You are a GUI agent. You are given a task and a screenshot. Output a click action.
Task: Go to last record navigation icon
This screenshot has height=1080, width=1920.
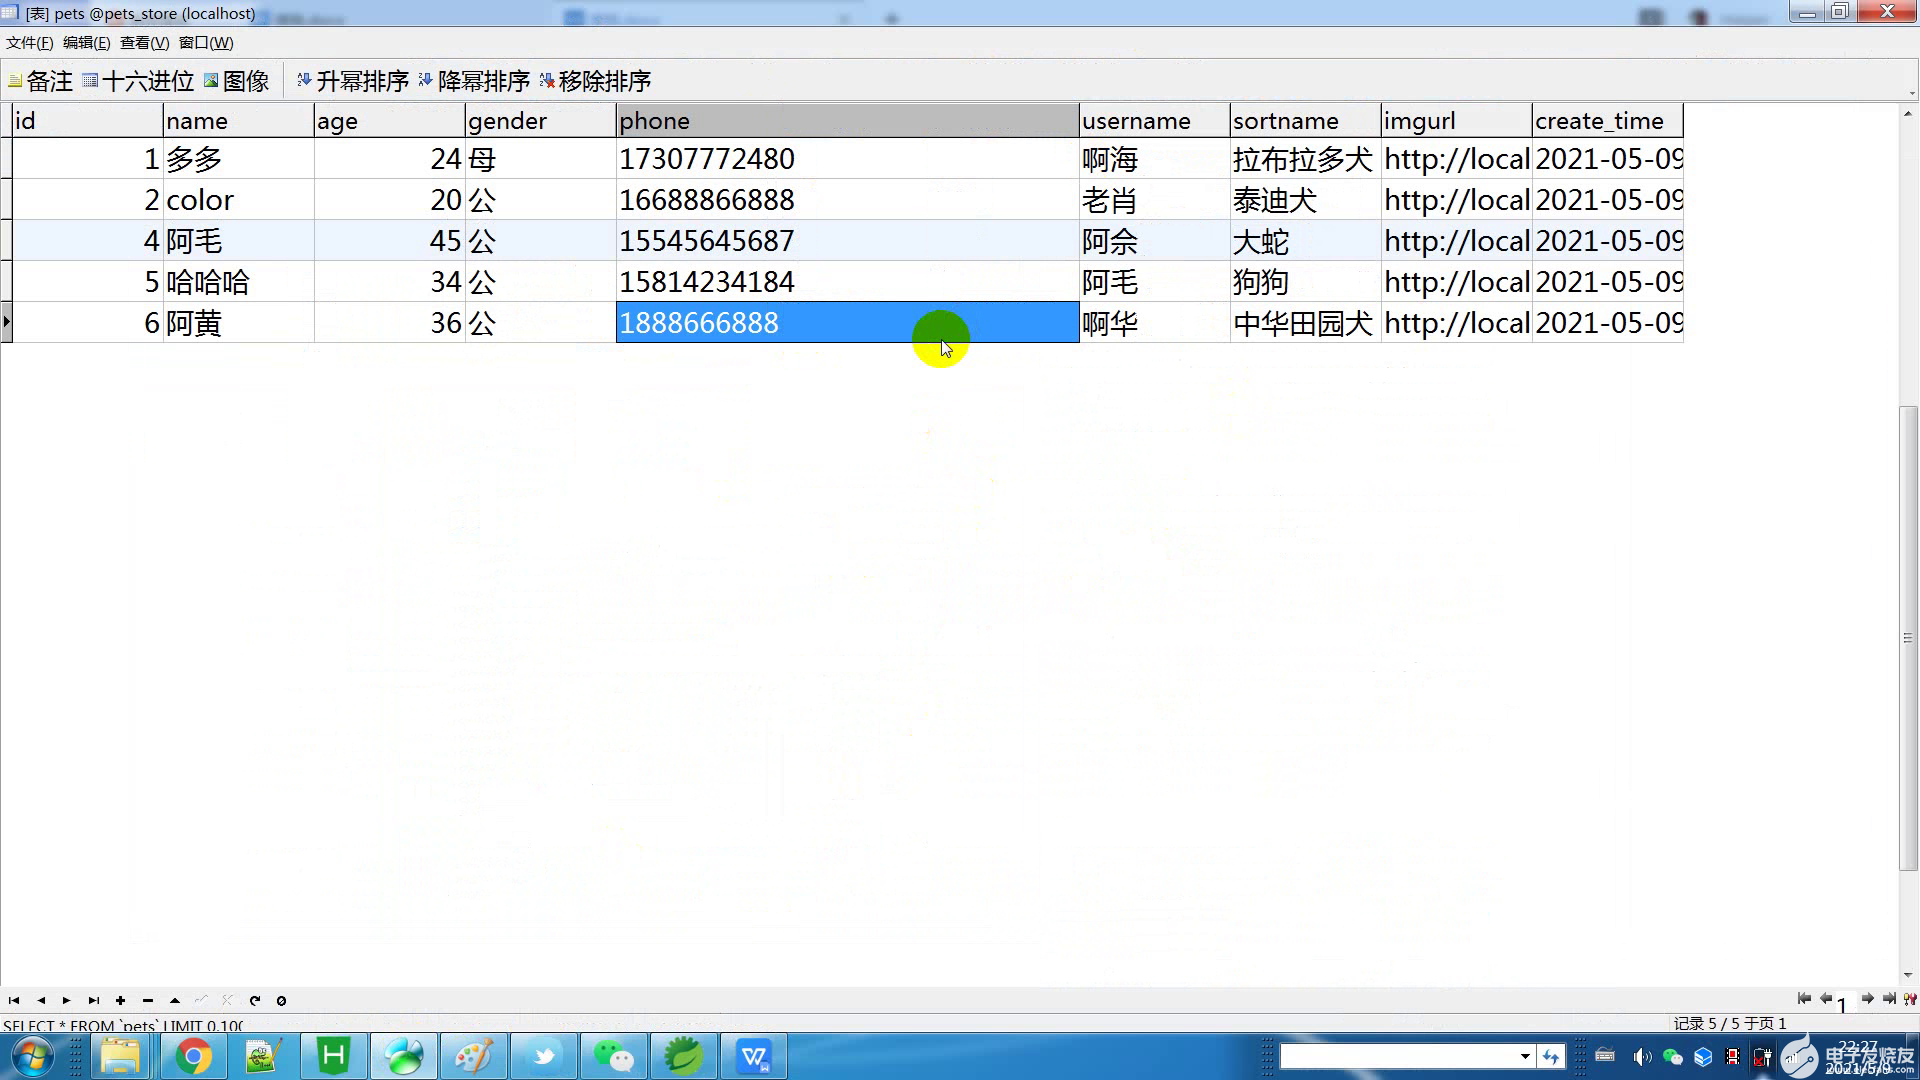point(93,1000)
